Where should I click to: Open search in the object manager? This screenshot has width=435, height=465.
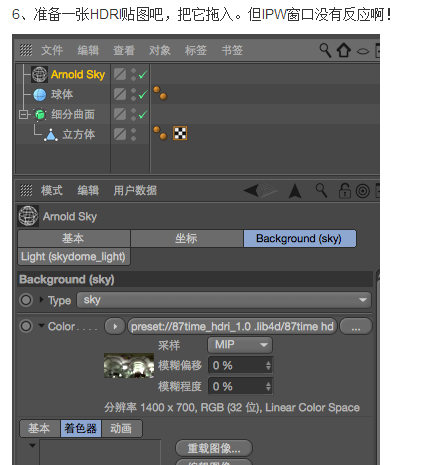(325, 50)
